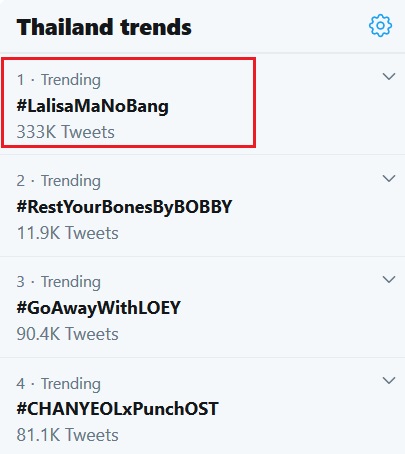405x454 pixels.
Task: Click the 333K Tweets count
Action: pyautogui.click(x=66, y=132)
